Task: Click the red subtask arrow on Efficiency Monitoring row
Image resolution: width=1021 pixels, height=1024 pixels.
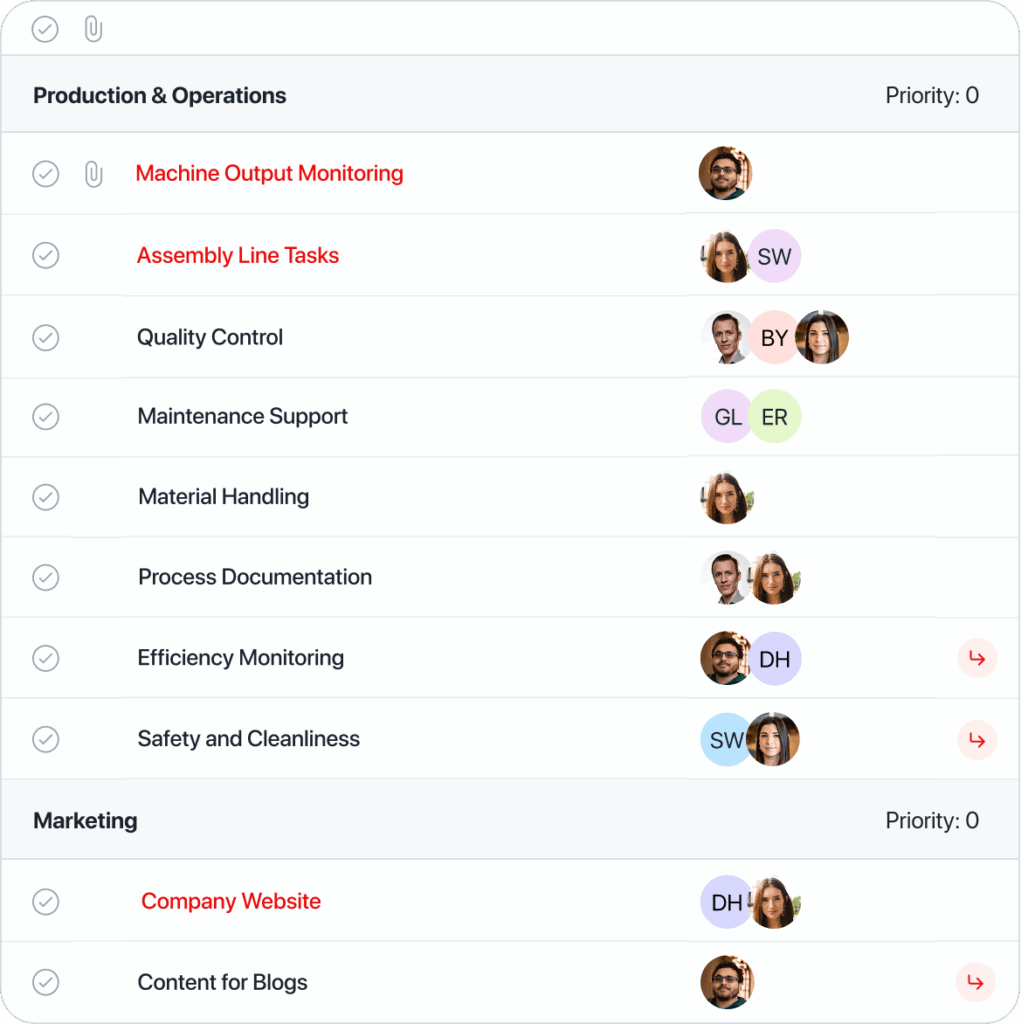Action: click(976, 658)
